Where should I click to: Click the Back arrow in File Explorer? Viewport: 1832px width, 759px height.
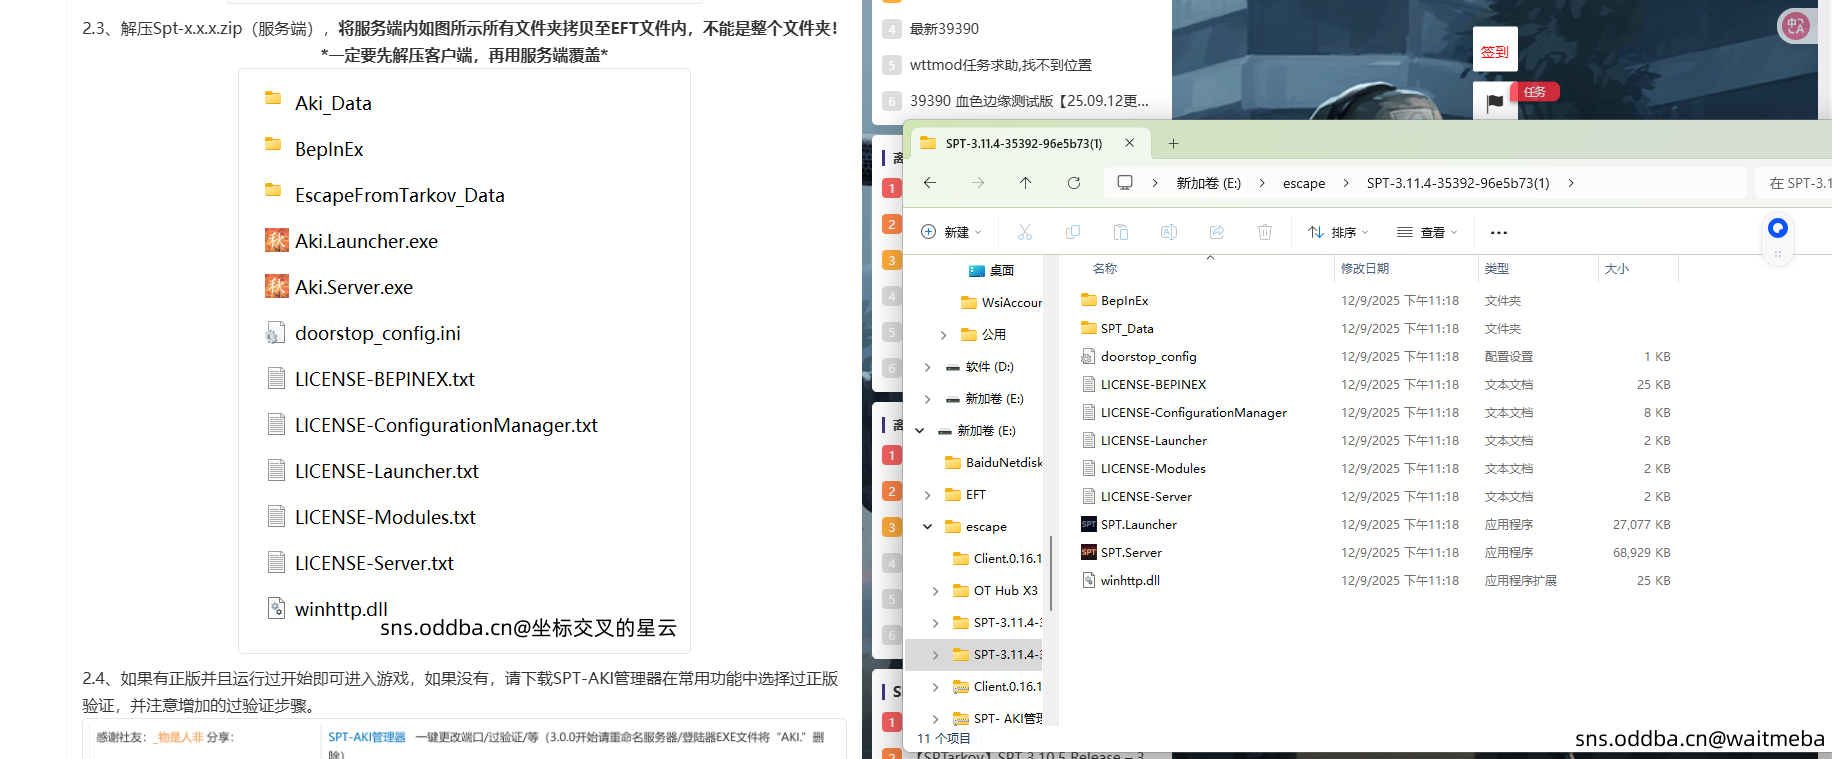[930, 183]
